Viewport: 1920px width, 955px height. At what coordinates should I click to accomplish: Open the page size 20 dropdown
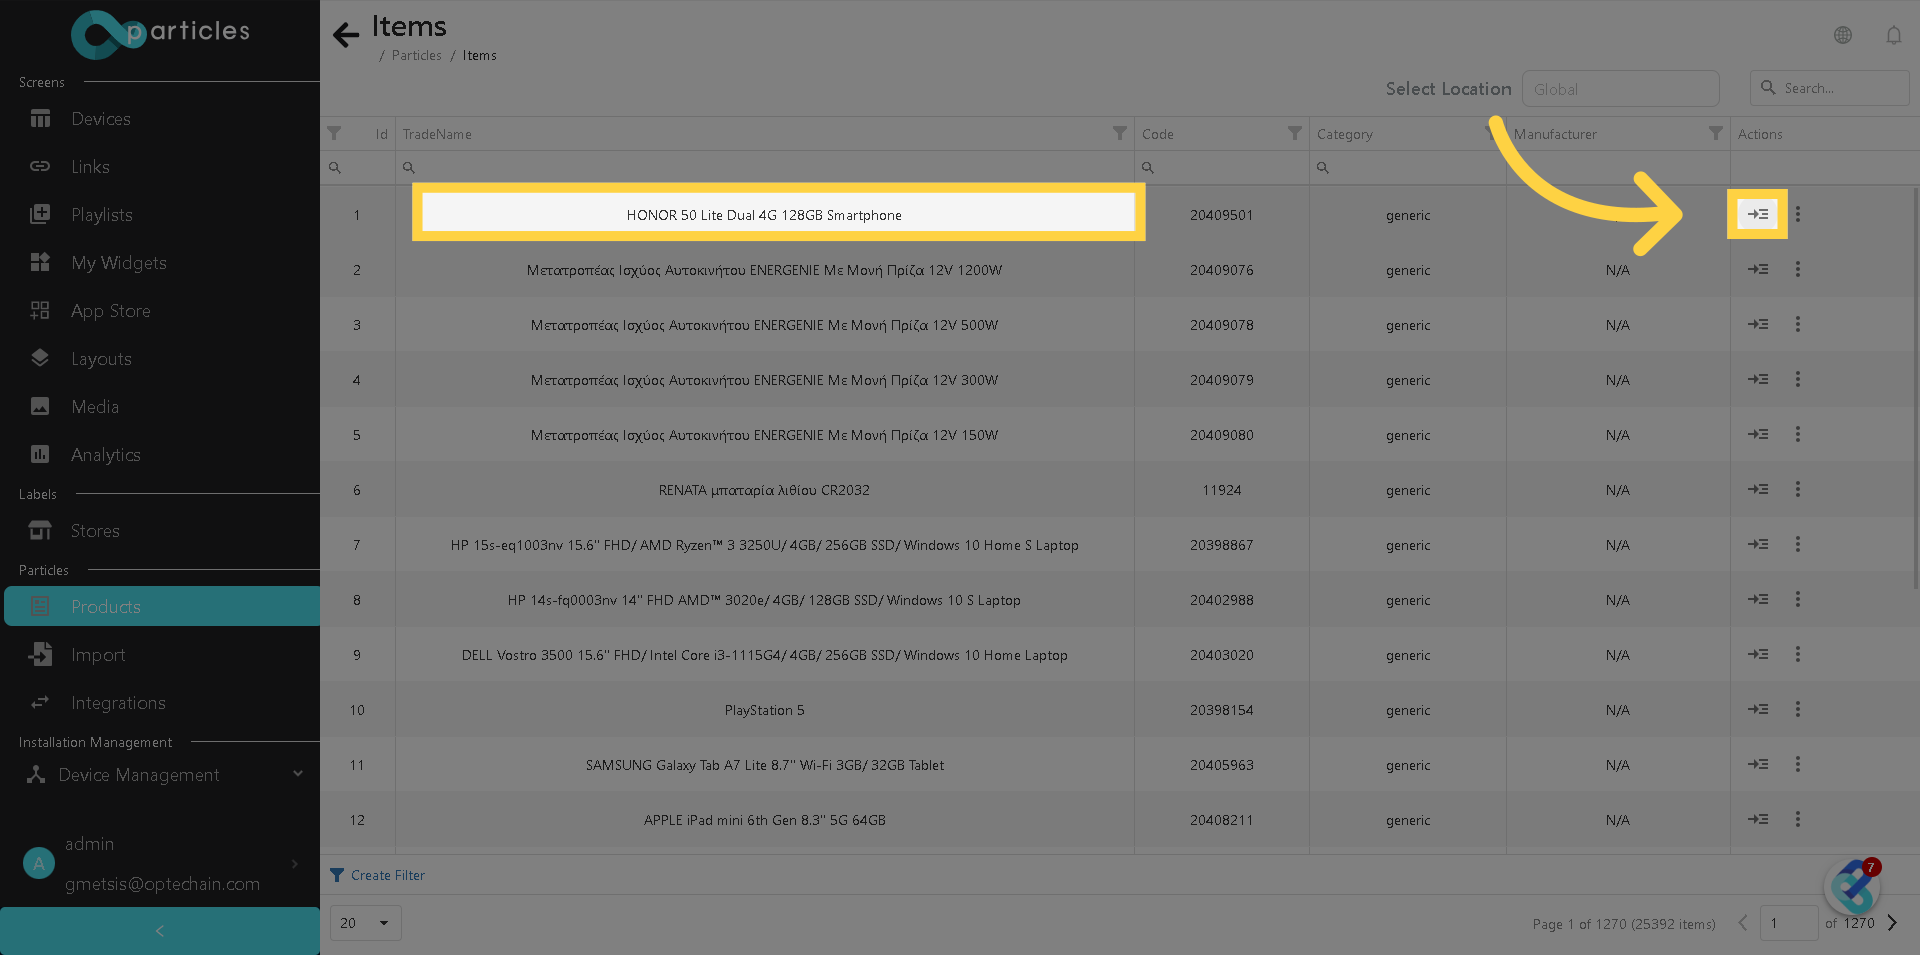click(366, 923)
